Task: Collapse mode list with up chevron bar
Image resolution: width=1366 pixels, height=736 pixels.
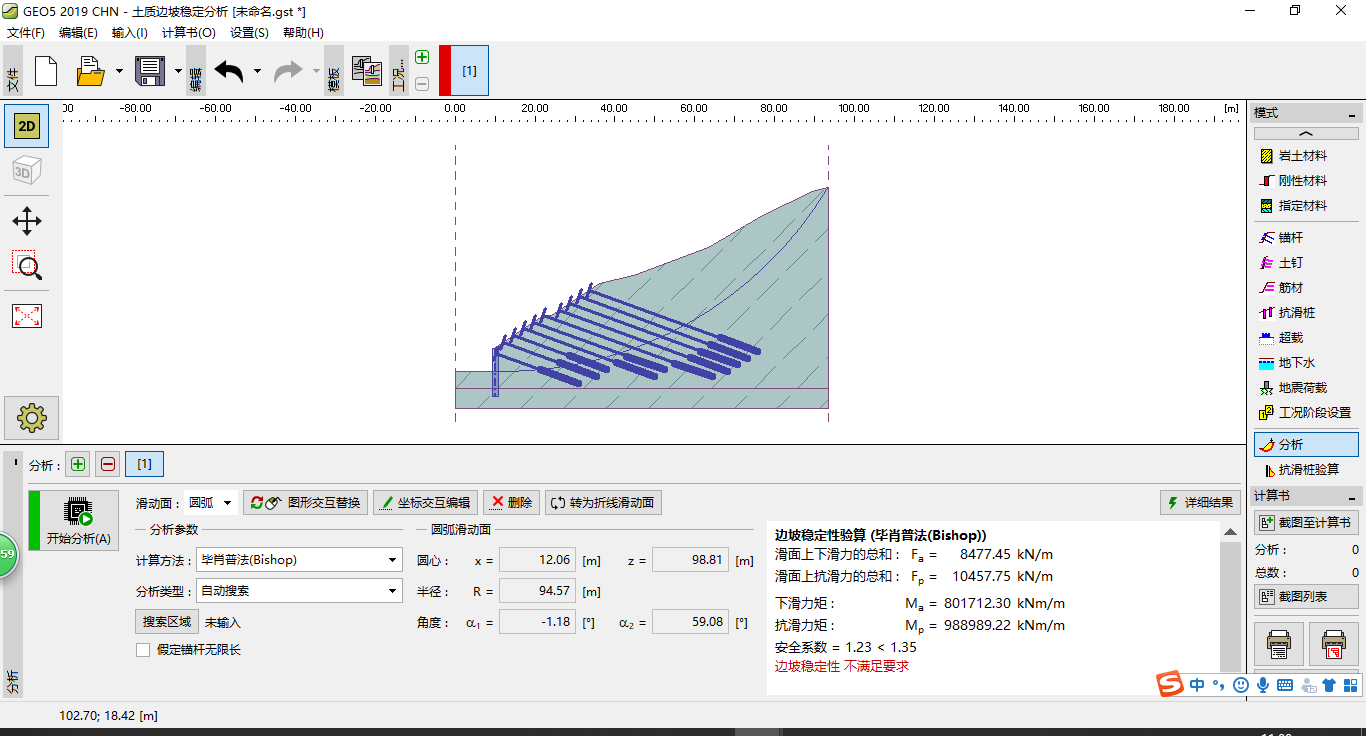Action: coord(1306,133)
